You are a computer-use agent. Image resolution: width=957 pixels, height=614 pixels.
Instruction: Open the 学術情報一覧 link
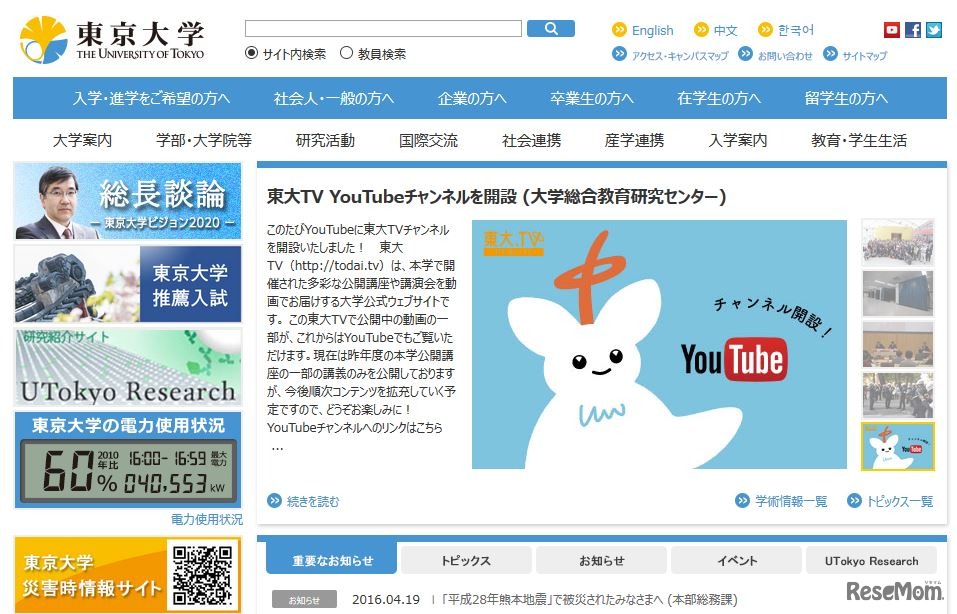(x=791, y=501)
